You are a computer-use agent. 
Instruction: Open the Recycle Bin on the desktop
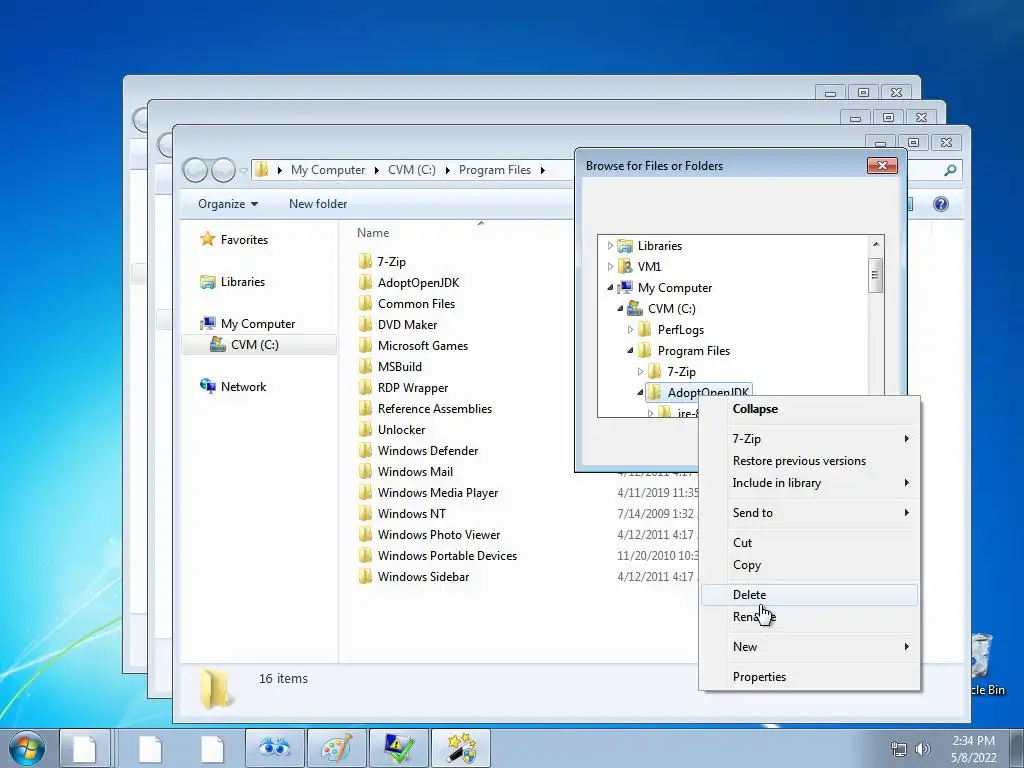coord(985,663)
